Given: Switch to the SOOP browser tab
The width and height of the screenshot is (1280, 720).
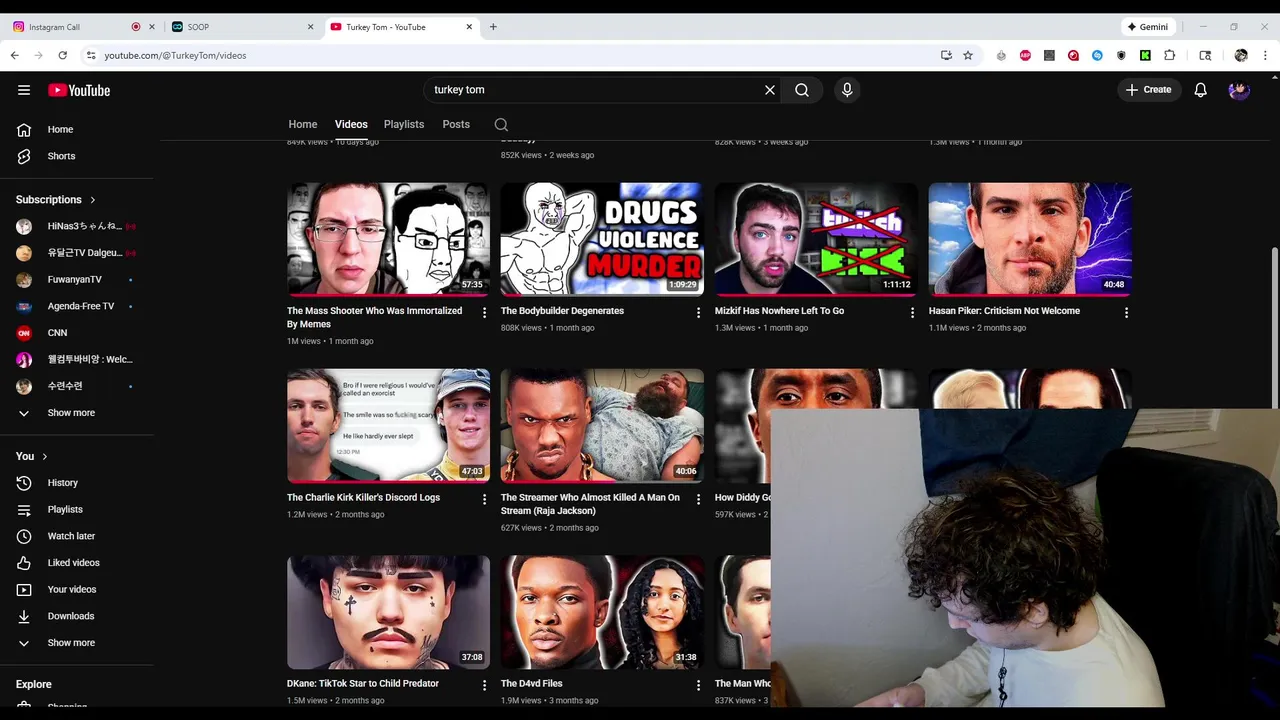Looking at the screenshot, I should tap(242, 27).
